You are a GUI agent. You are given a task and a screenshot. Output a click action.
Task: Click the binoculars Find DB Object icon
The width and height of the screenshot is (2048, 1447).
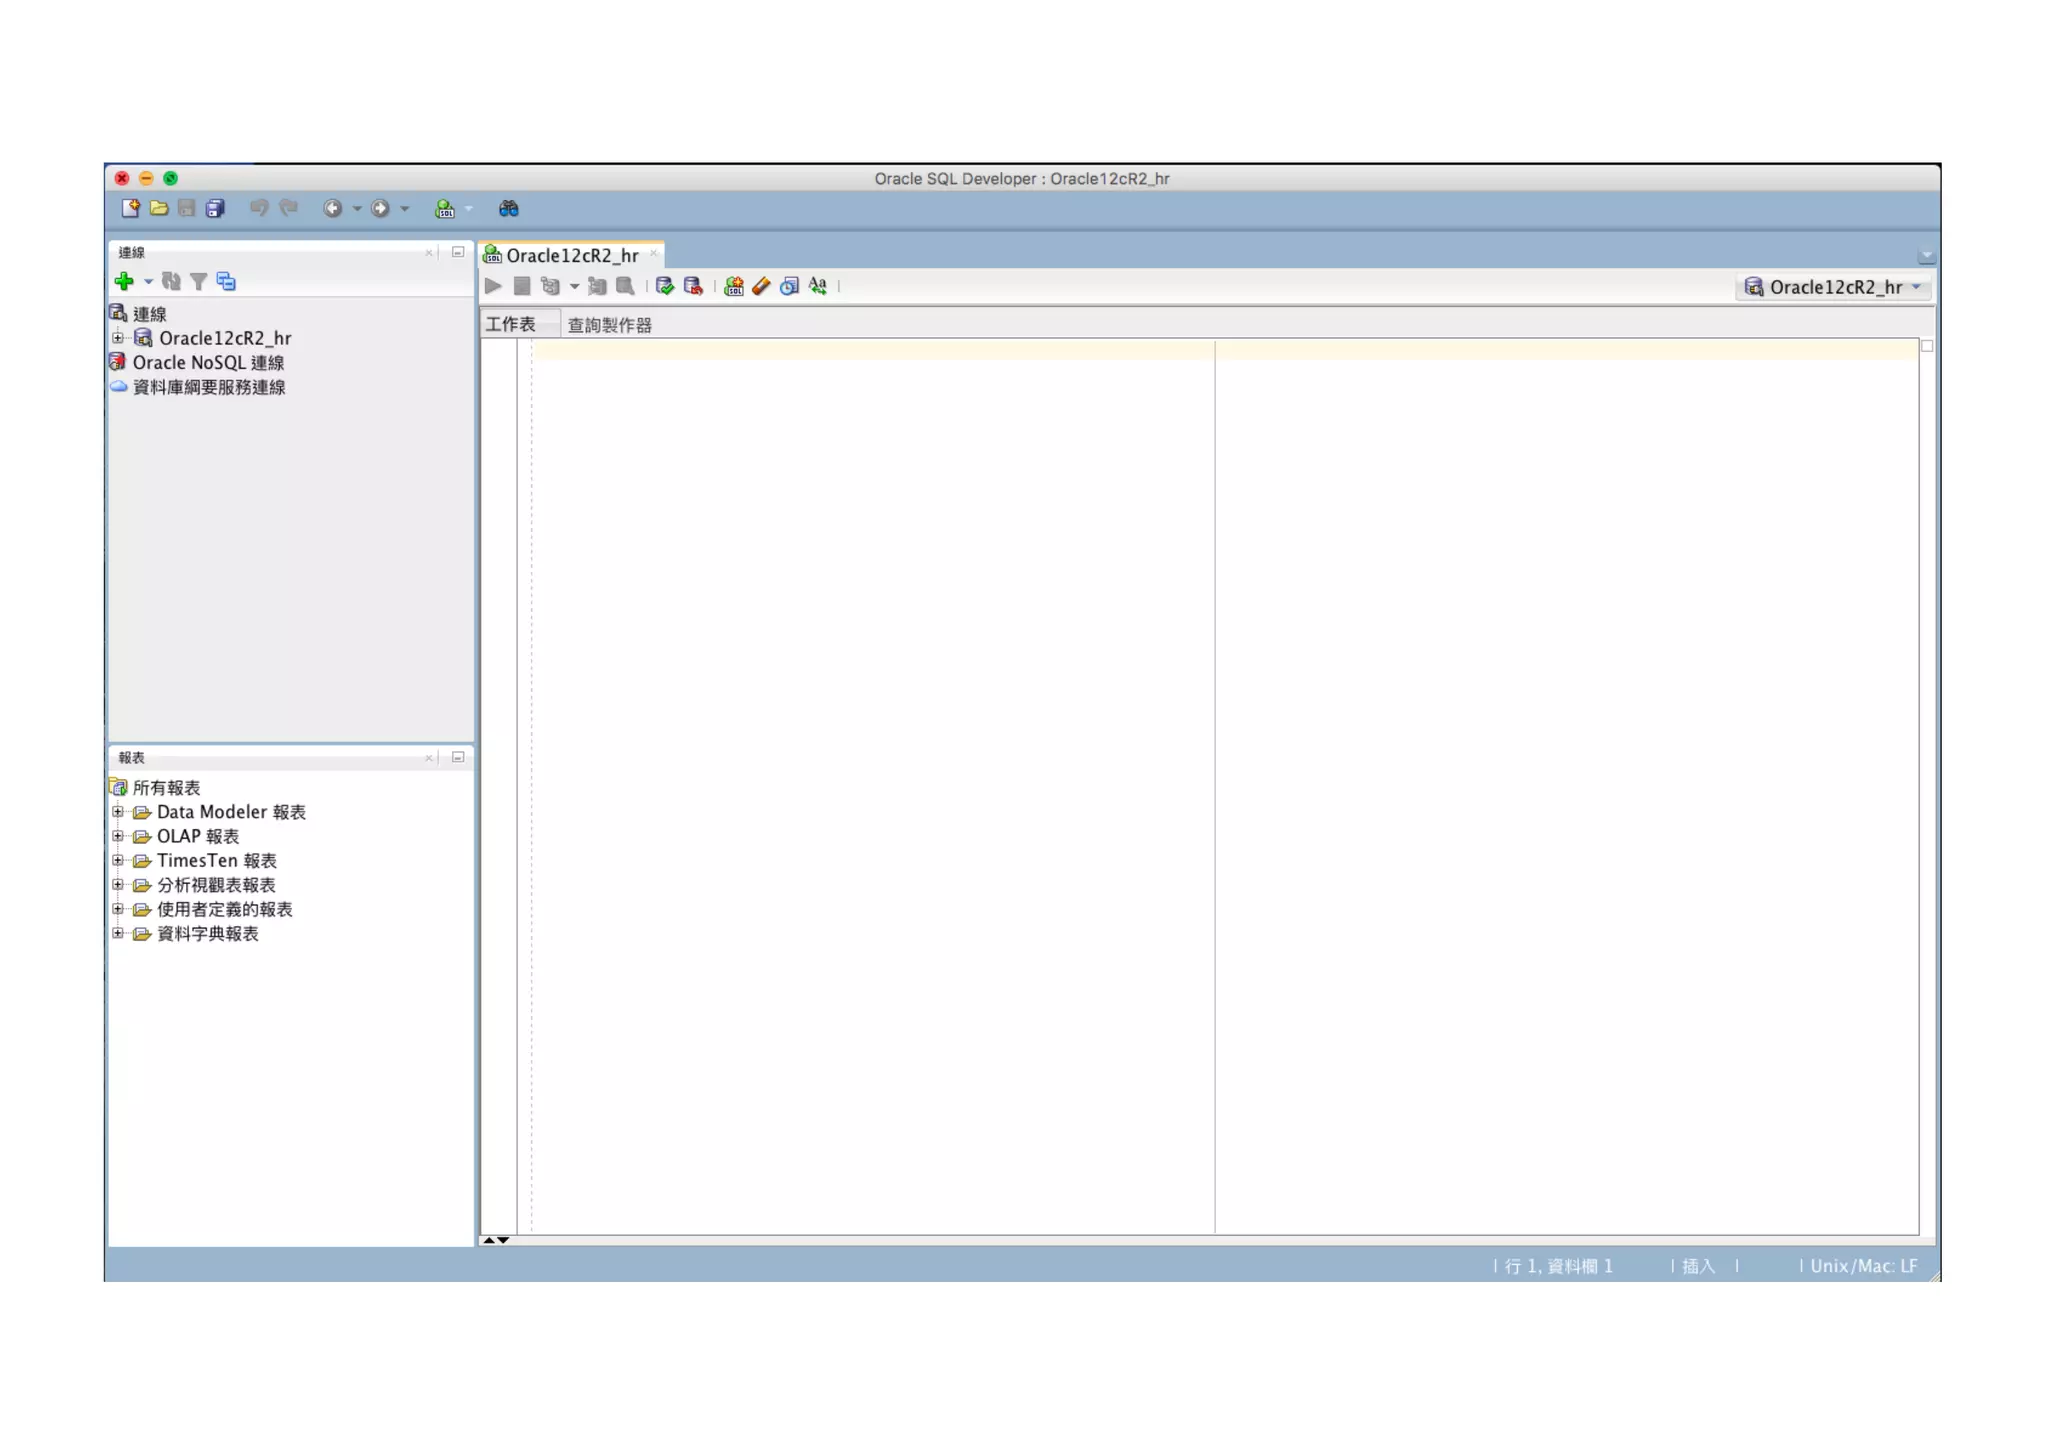(x=509, y=208)
